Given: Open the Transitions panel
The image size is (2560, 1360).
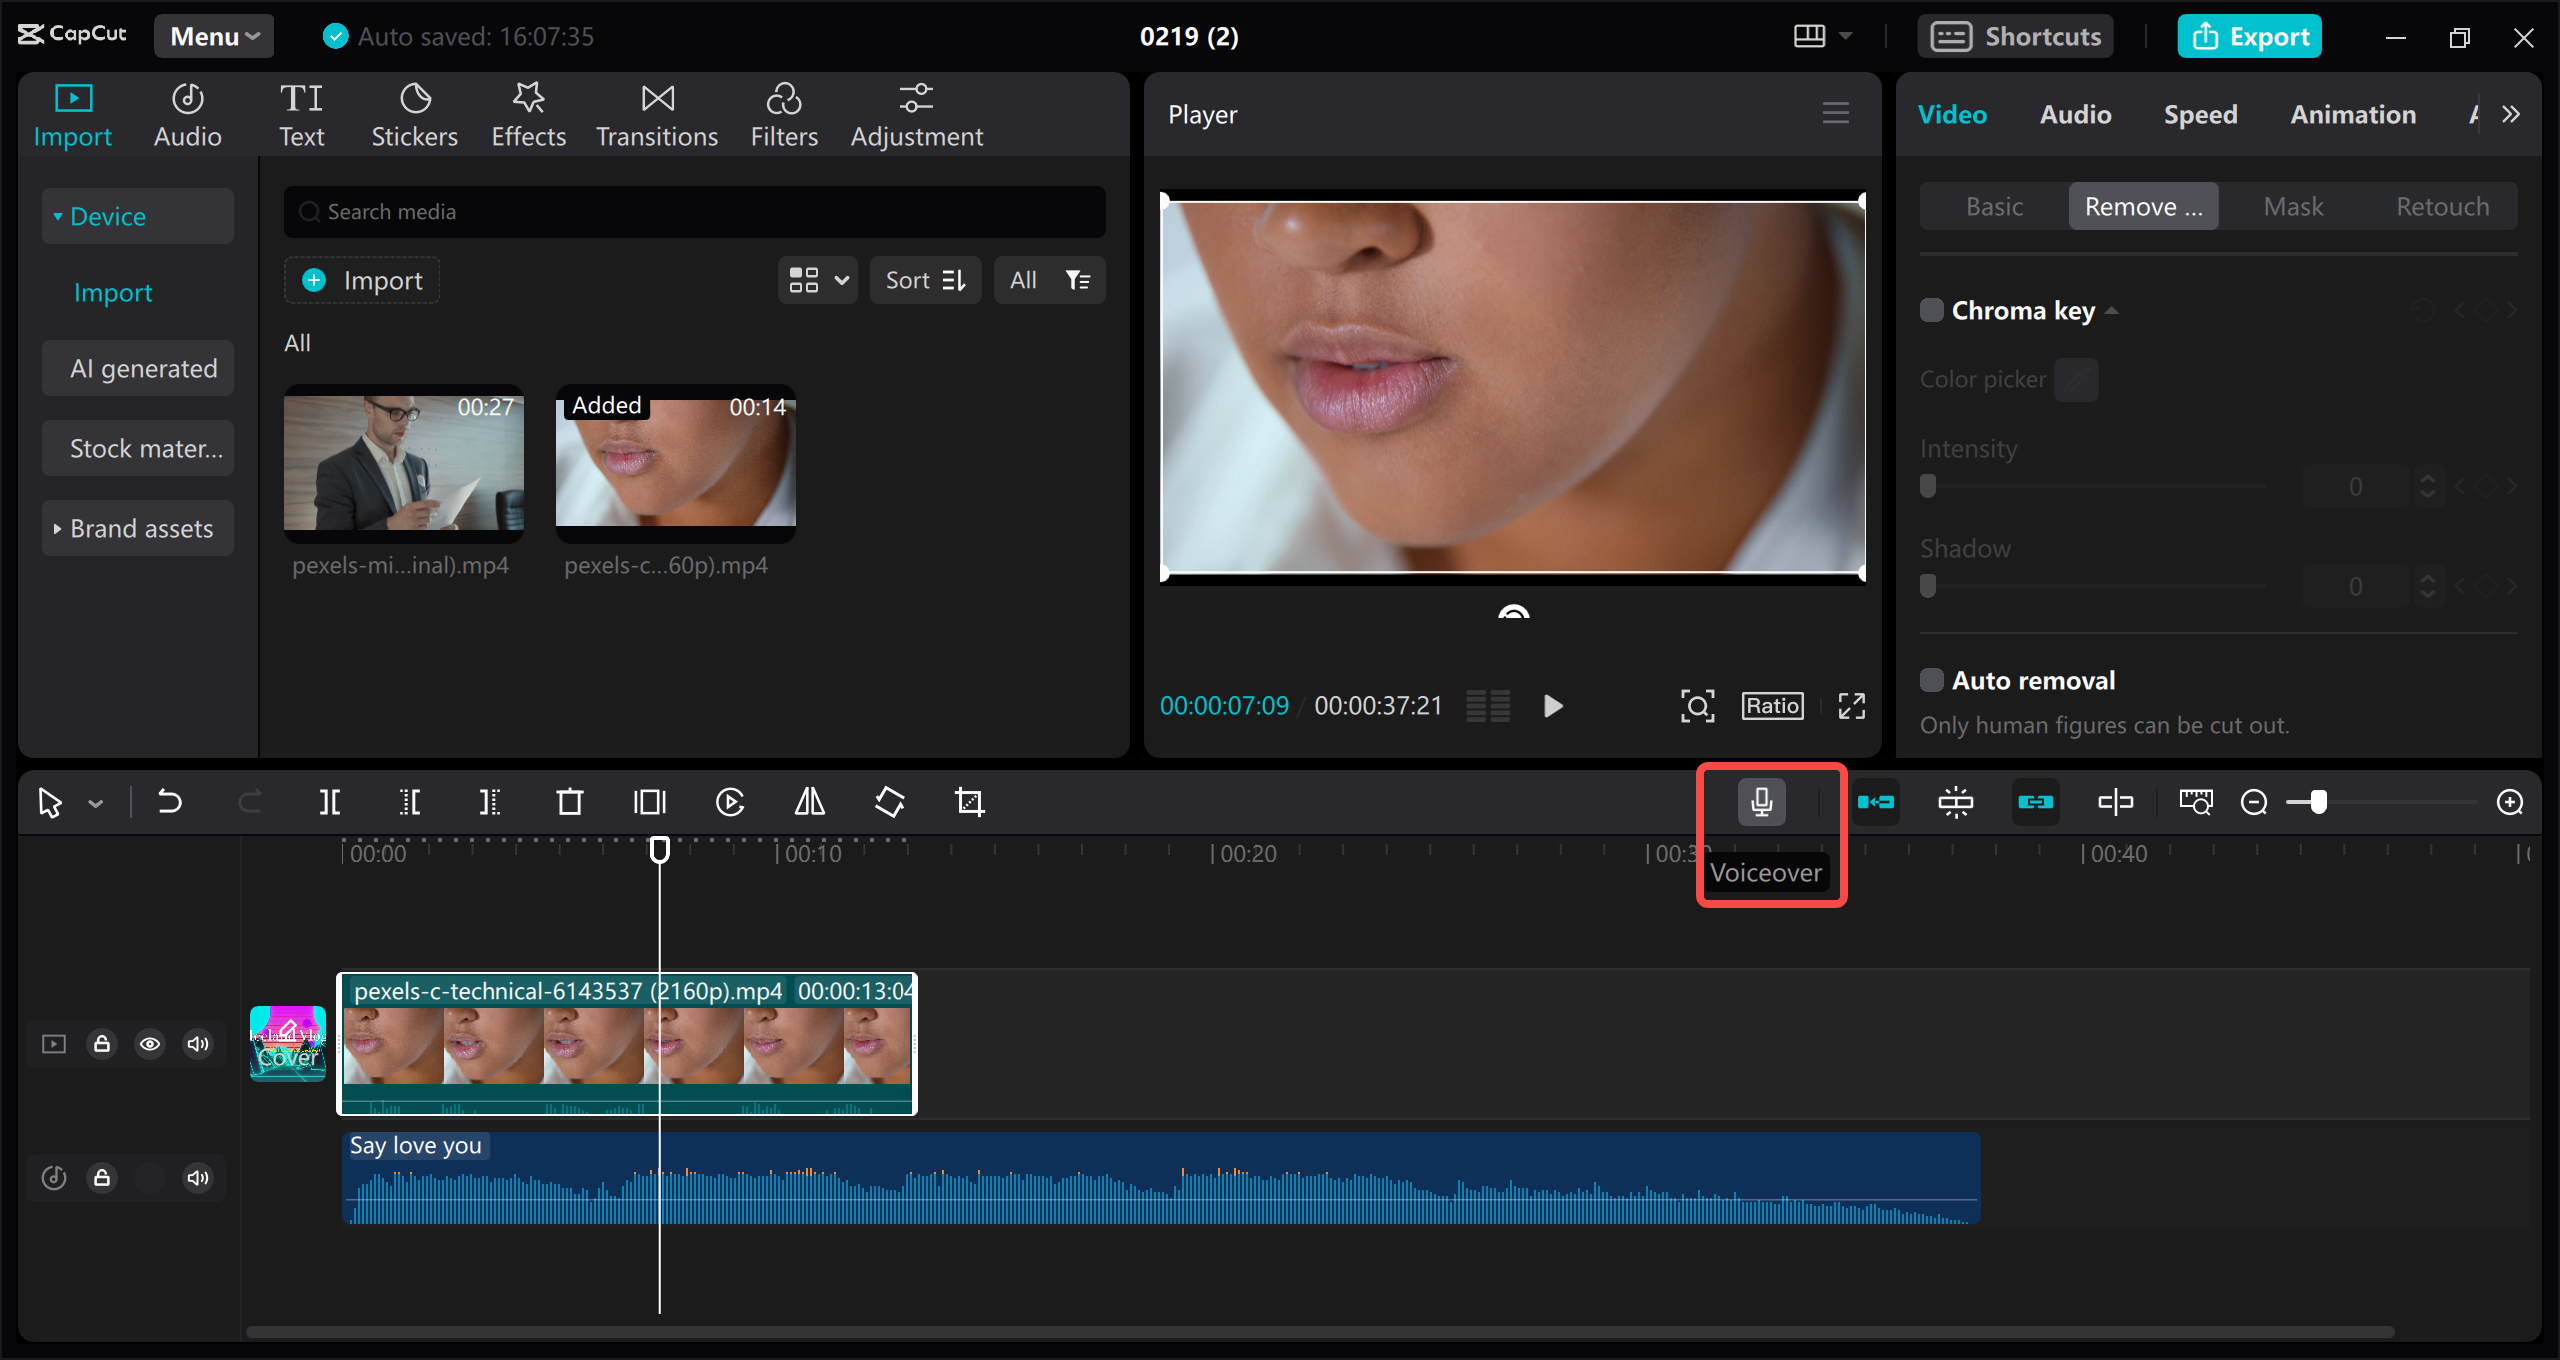Looking at the screenshot, I should (656, 113).
